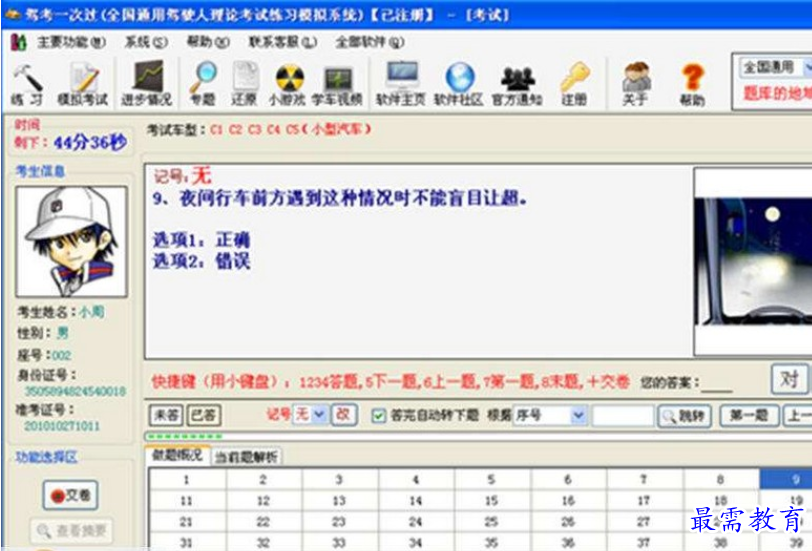Click the 对 answer button
812x551 pixels.
pos(789,379)
